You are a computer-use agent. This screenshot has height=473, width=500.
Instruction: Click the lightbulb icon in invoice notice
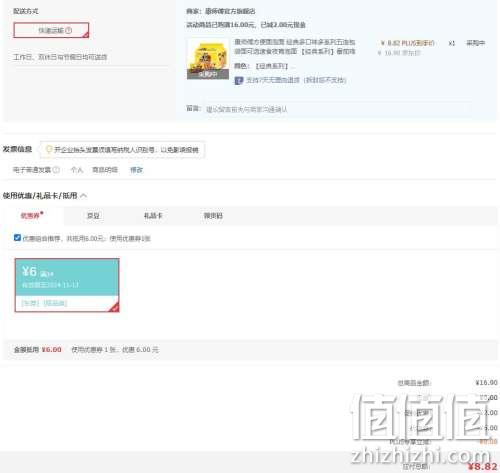tap(49, 149)
